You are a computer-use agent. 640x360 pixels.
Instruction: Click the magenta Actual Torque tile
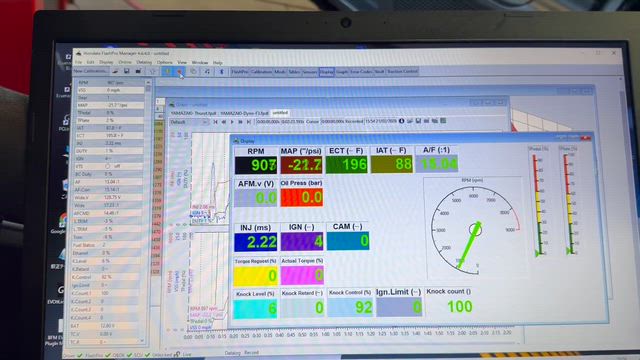pyautogui.click(x=302, y=275)
